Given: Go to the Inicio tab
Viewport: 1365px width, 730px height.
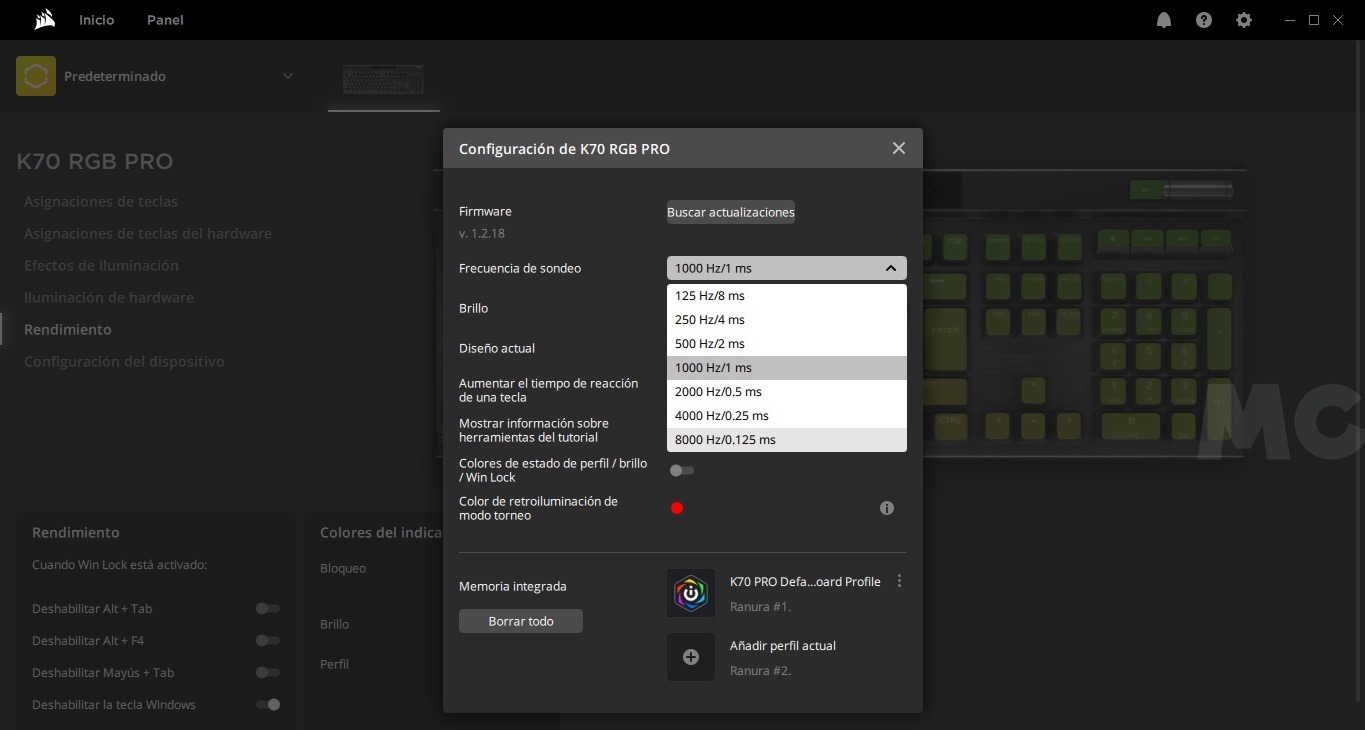Looking at the screenshot, I should coord(97,20).
